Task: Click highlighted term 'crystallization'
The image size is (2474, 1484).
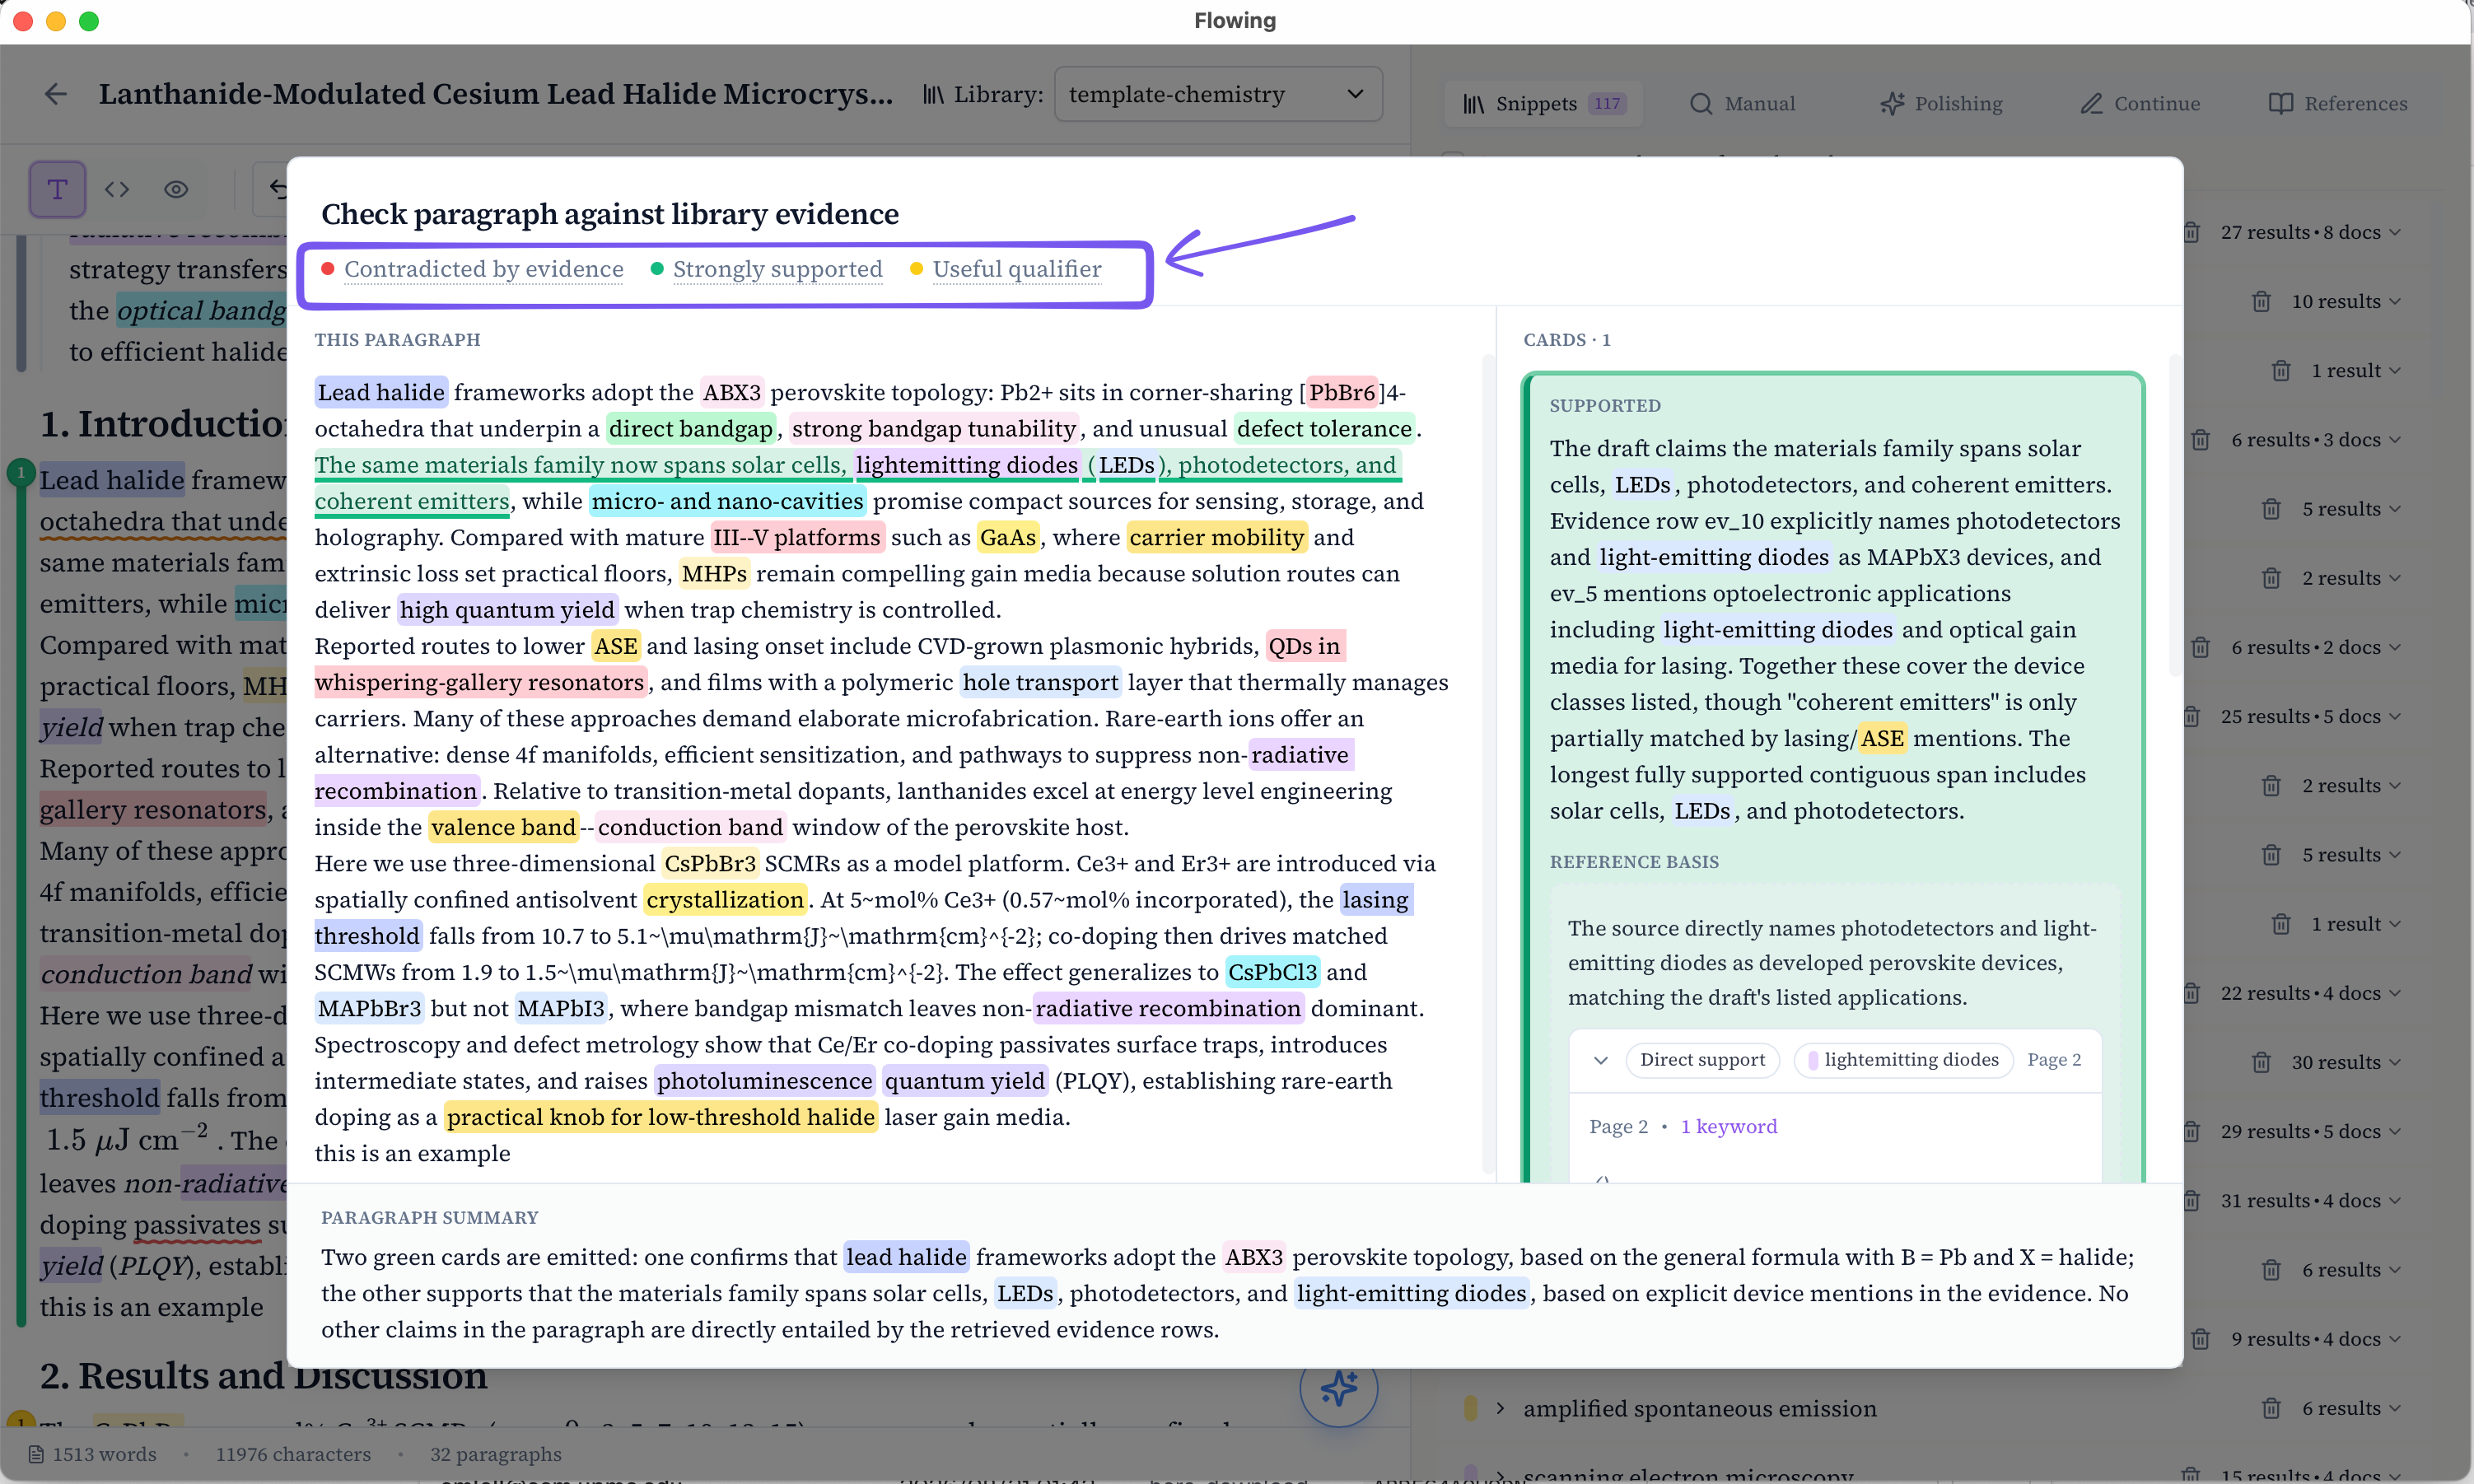Action: coord(725,899)
